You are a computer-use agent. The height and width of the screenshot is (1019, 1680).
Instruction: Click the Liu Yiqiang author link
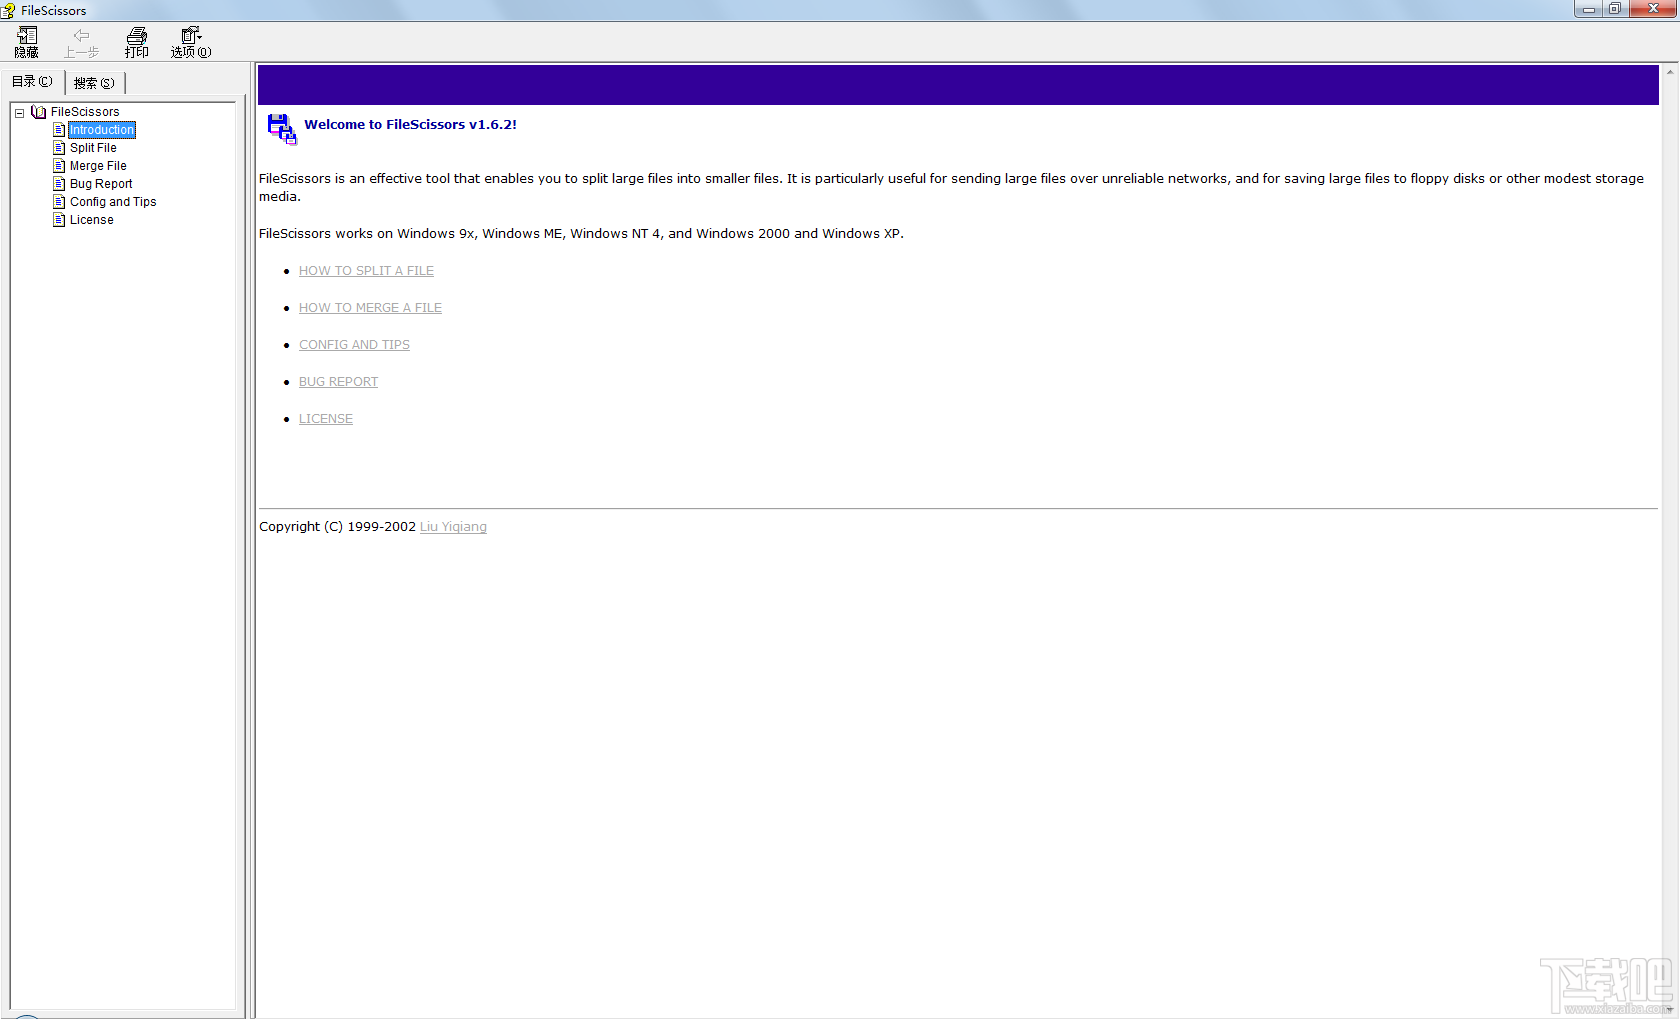[453, 527]
